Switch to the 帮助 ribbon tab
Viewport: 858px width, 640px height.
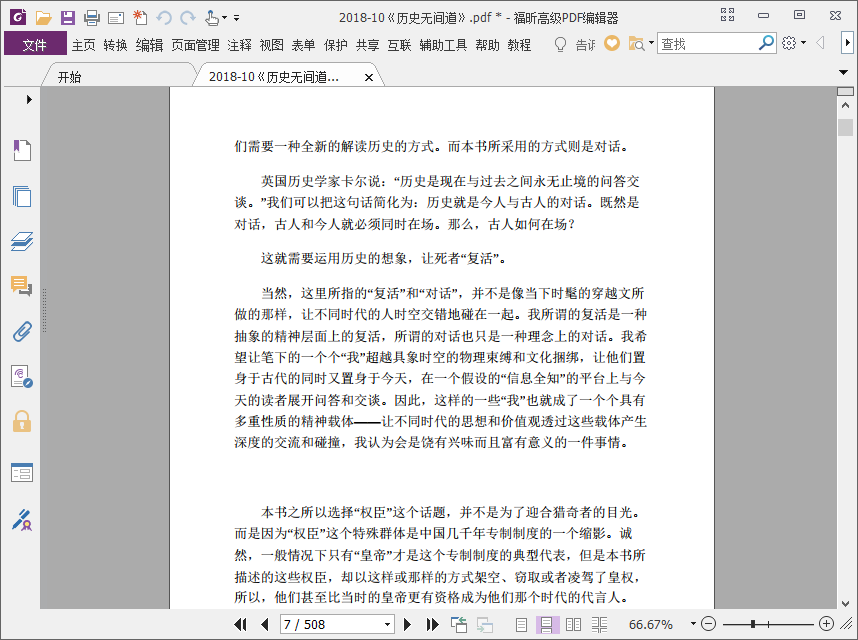click(487, 45)
